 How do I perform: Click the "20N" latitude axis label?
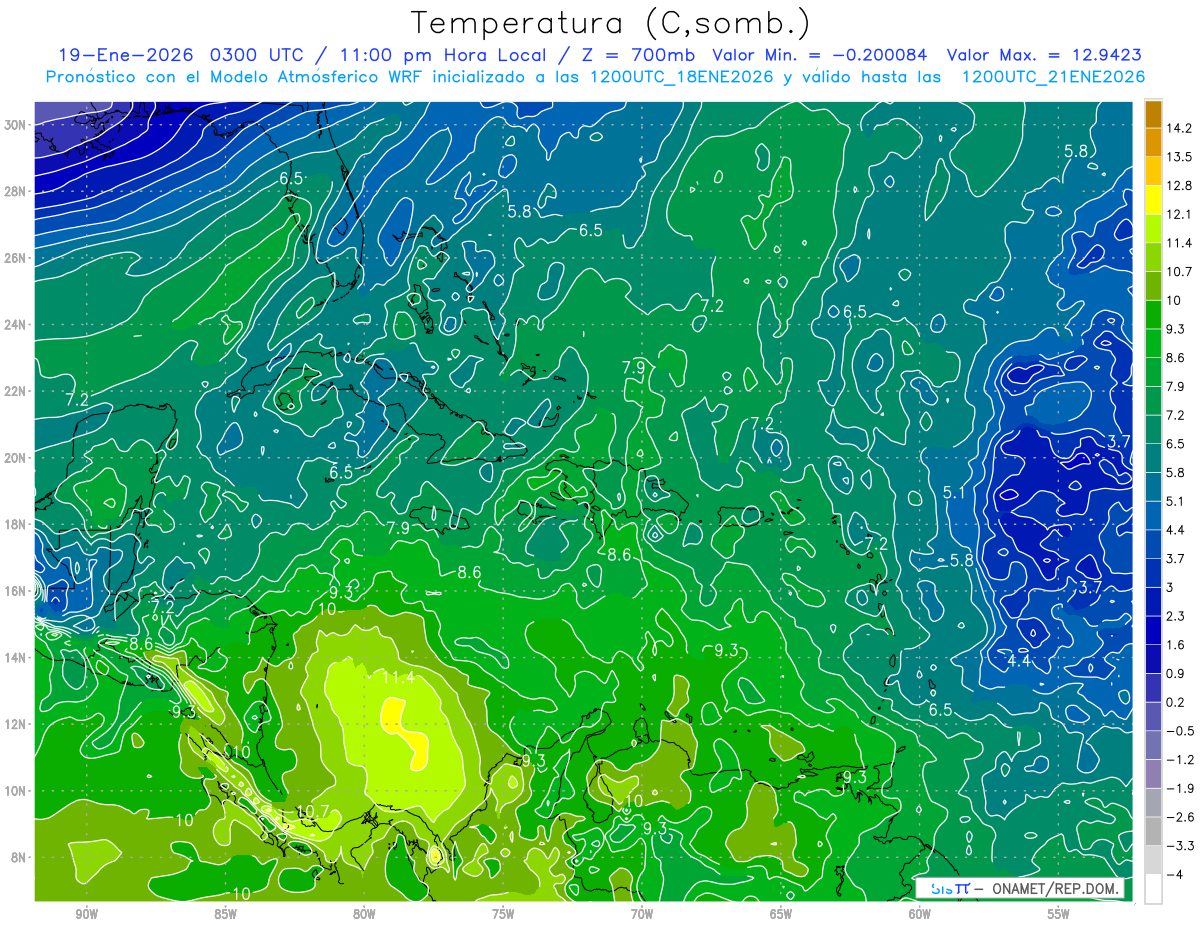click(16, 458)
